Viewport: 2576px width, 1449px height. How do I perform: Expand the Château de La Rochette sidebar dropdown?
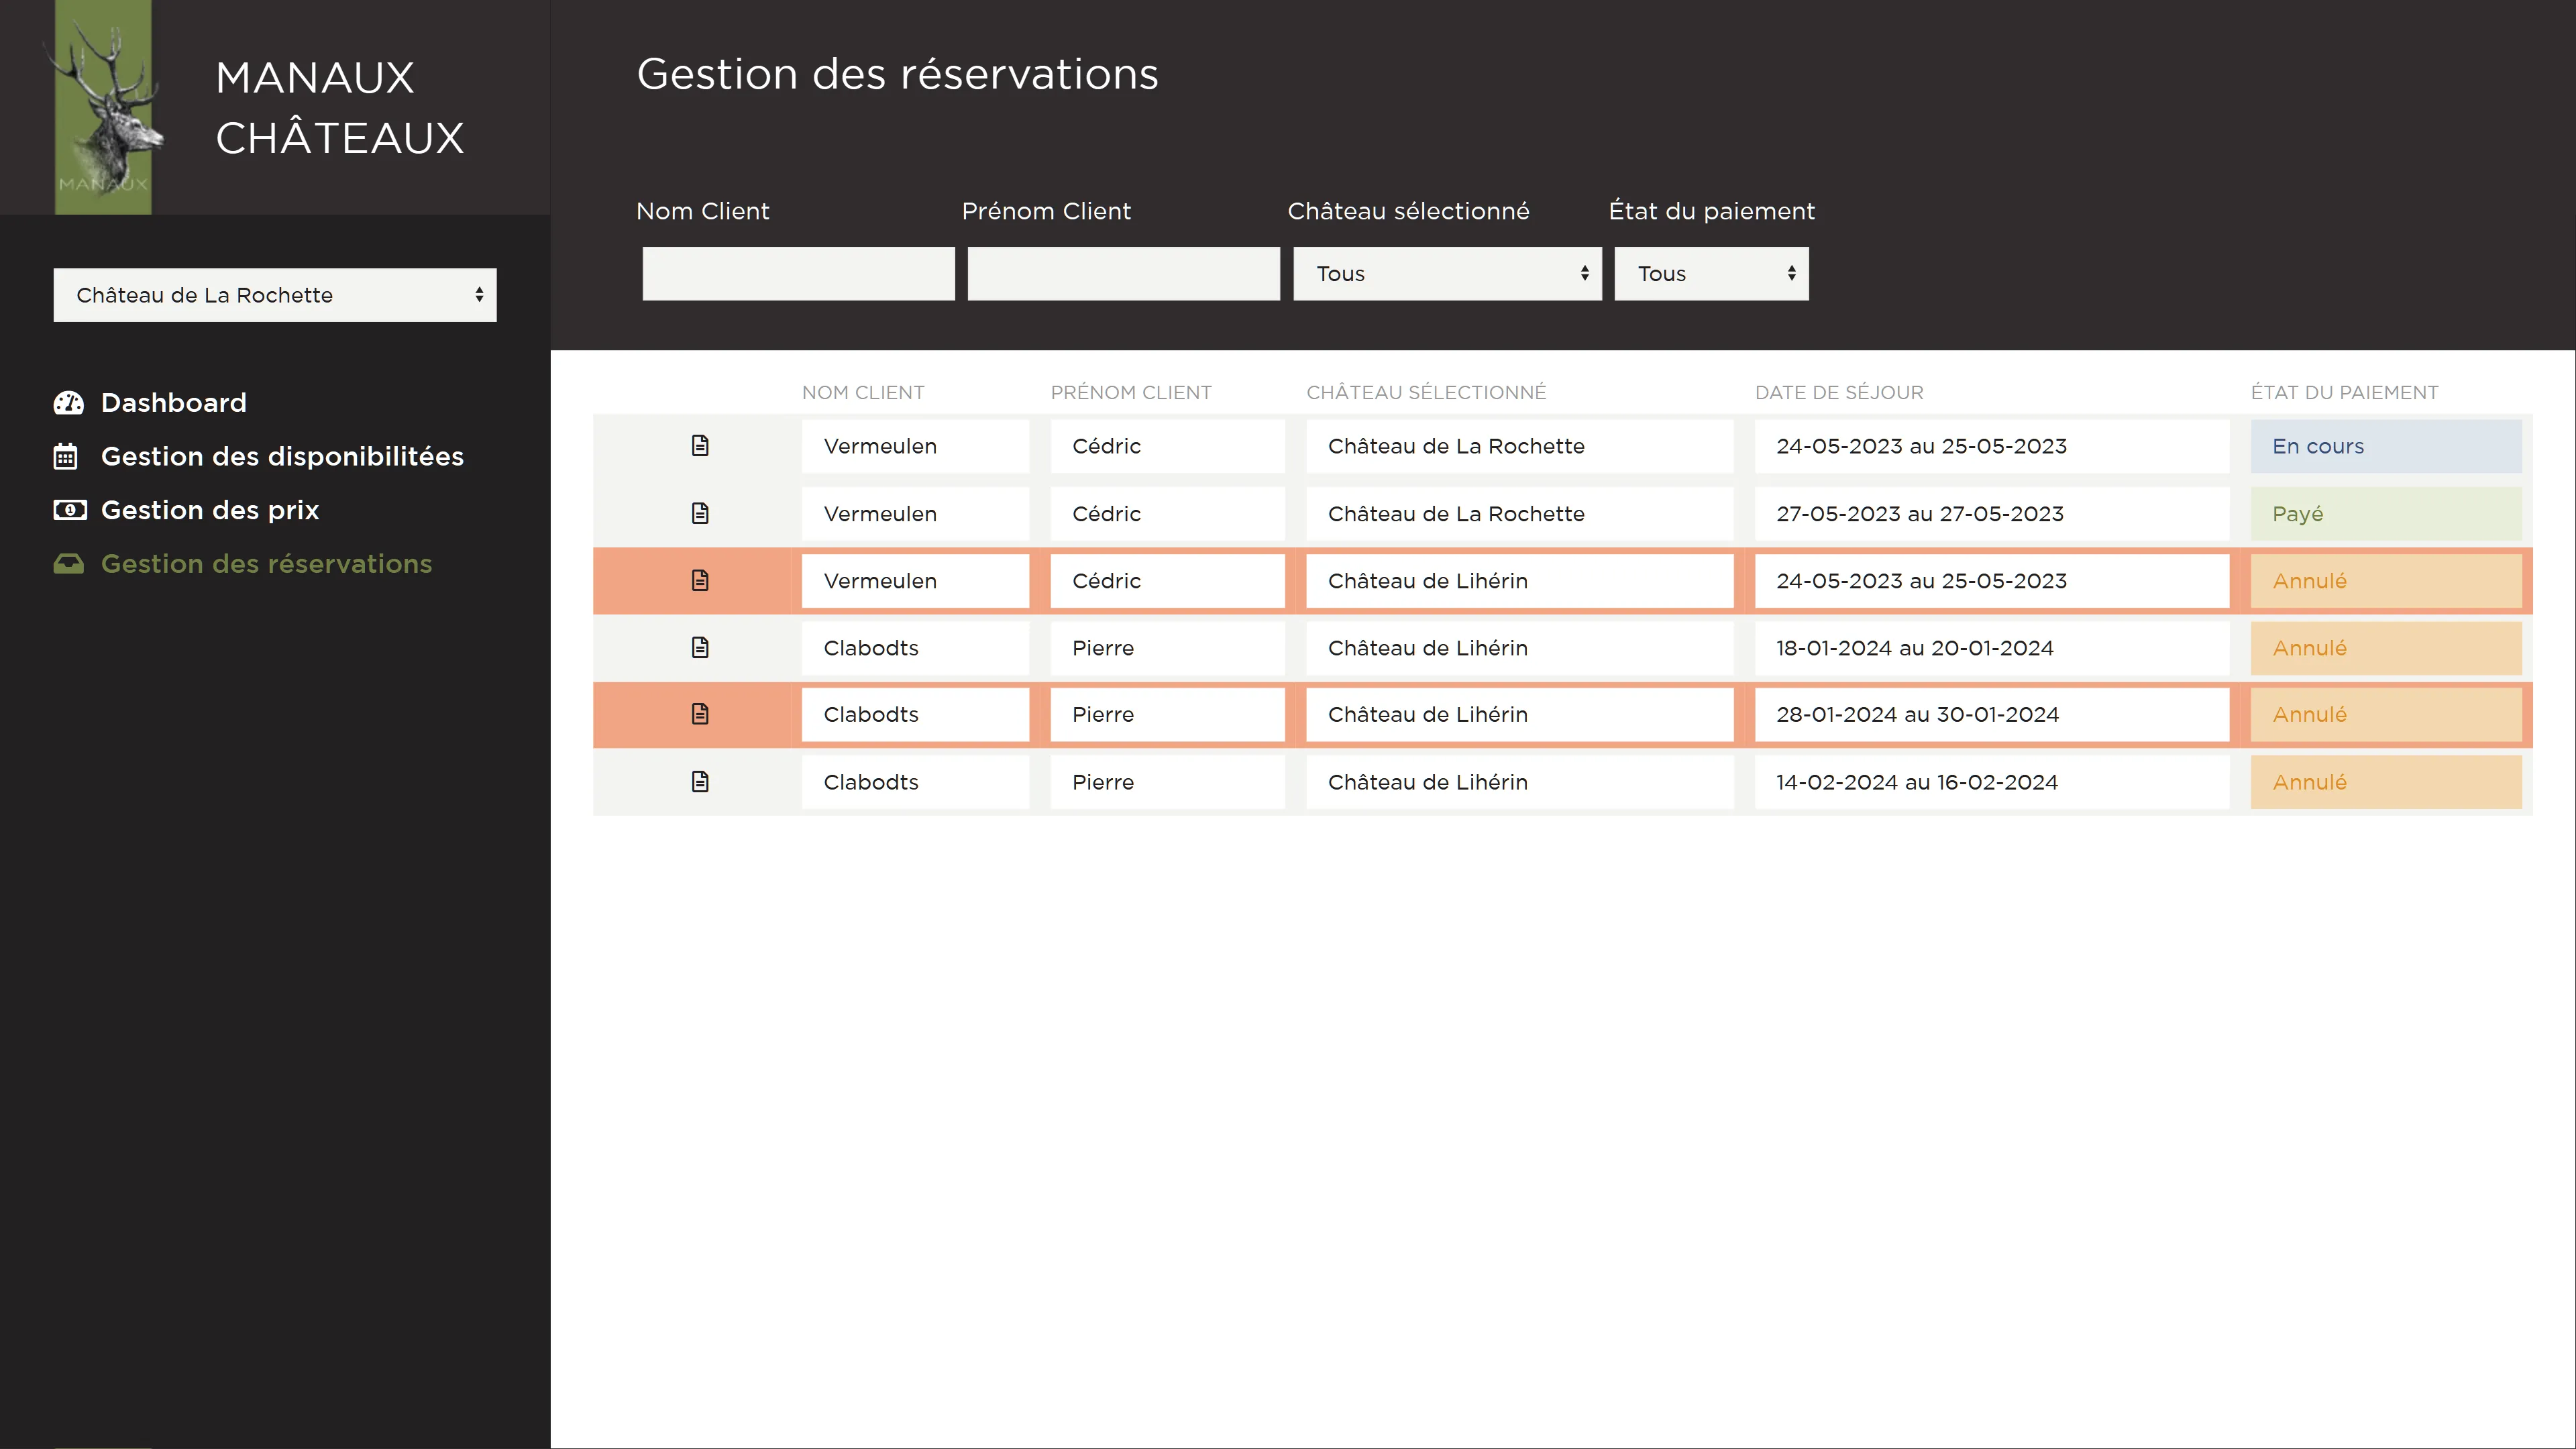tap(275, 295)
